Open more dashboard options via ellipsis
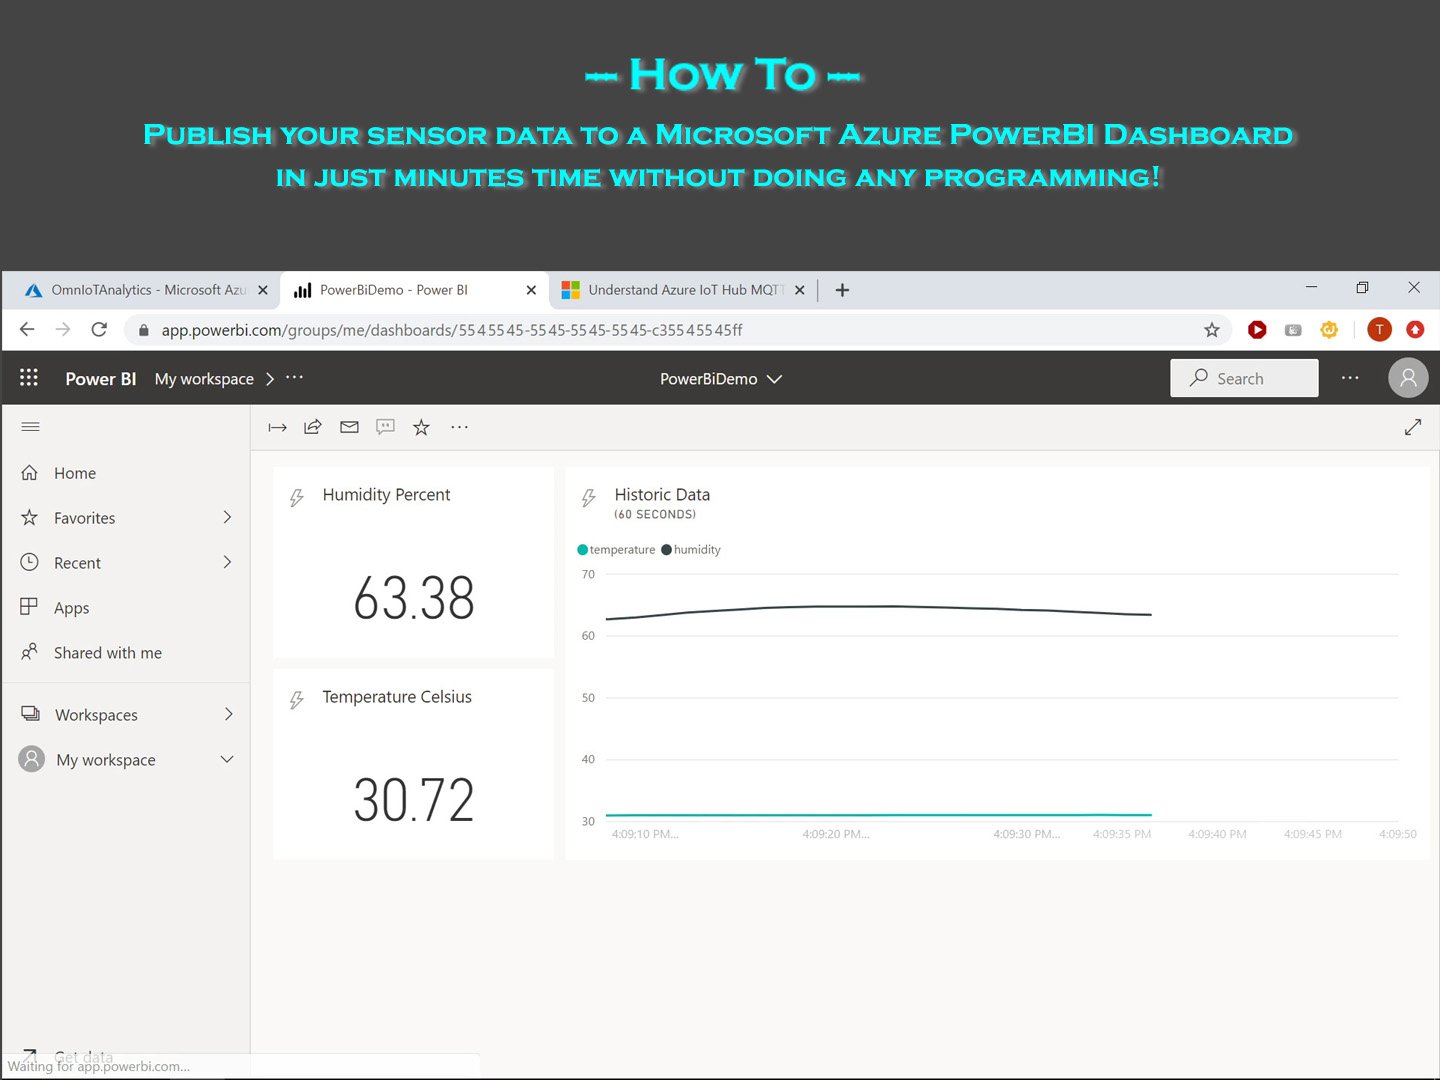Image resolution: width=1440 pixels, height=1080 pixels. coord(459,427)
